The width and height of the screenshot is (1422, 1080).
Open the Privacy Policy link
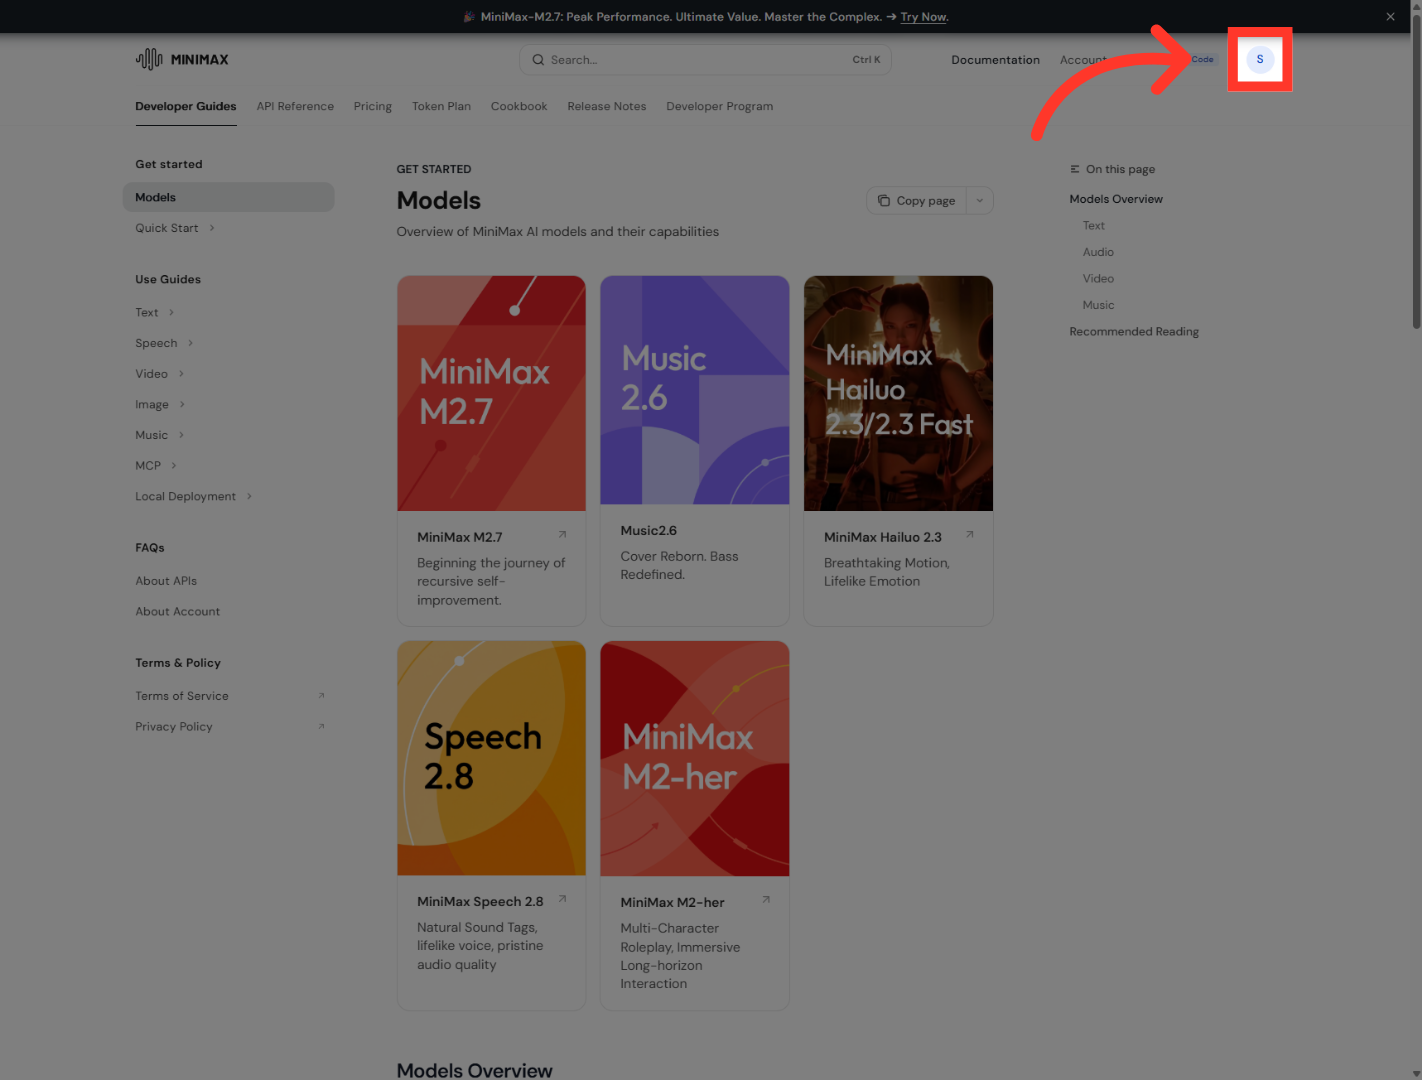coord(174,726)
